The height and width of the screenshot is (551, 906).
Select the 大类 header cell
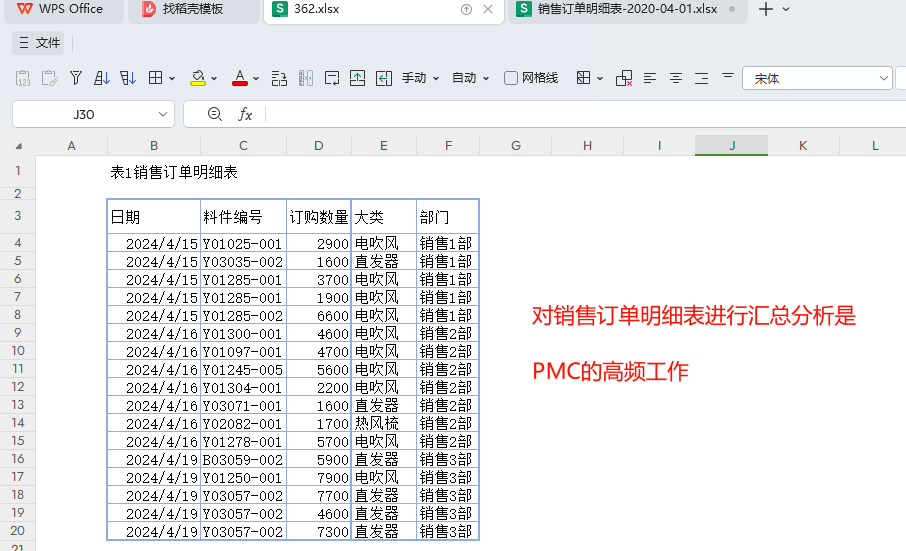tap(384, 217)
